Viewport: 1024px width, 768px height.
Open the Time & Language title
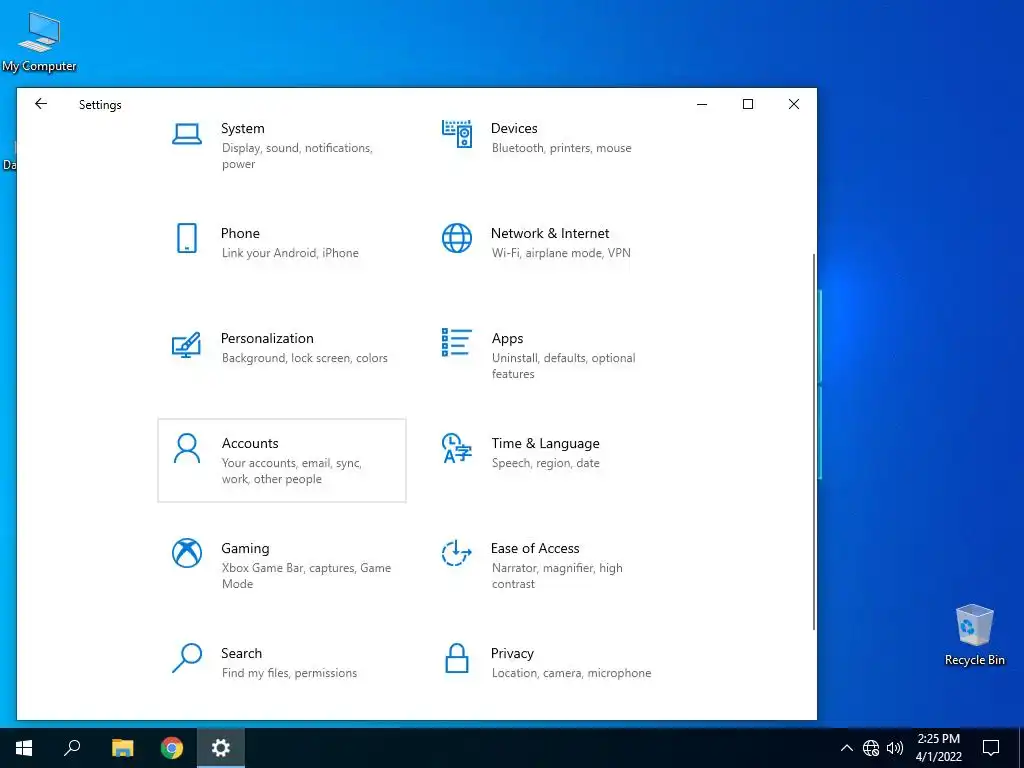pos(545,443)
